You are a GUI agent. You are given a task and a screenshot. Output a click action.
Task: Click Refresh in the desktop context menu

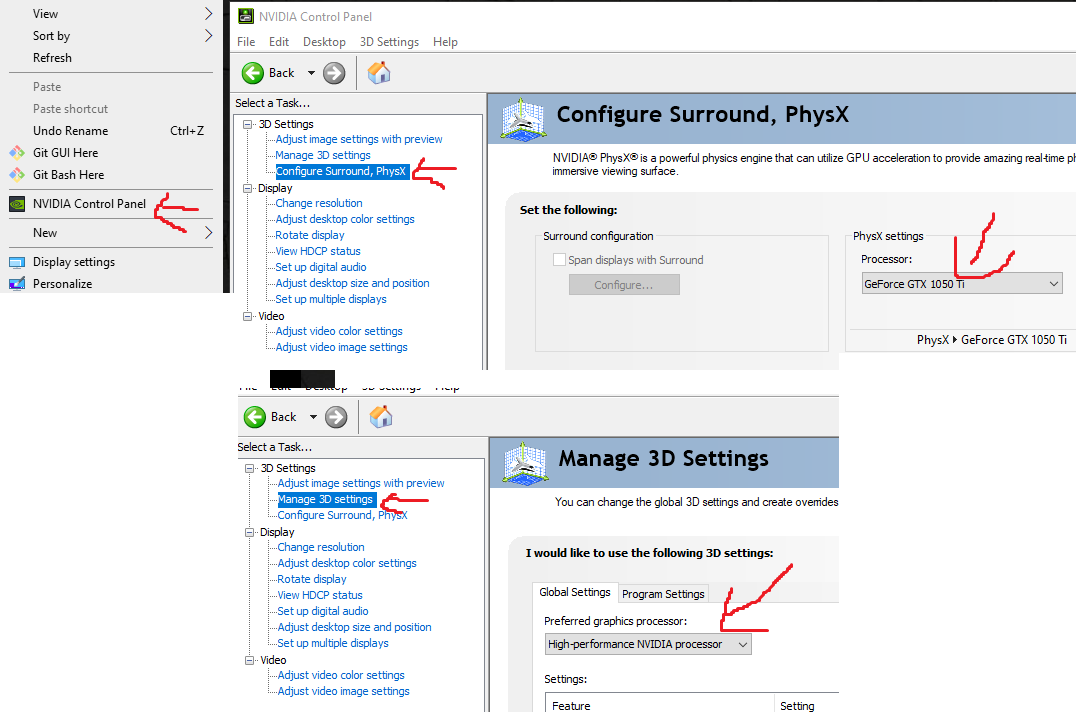tap(52, 58)
